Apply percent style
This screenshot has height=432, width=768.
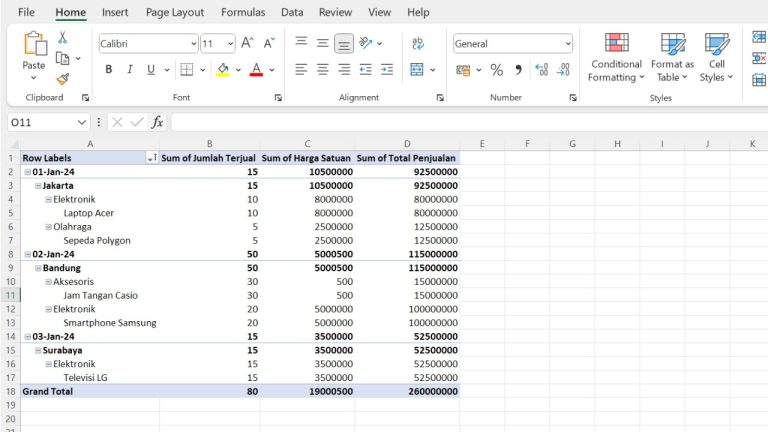coord(497,70)
